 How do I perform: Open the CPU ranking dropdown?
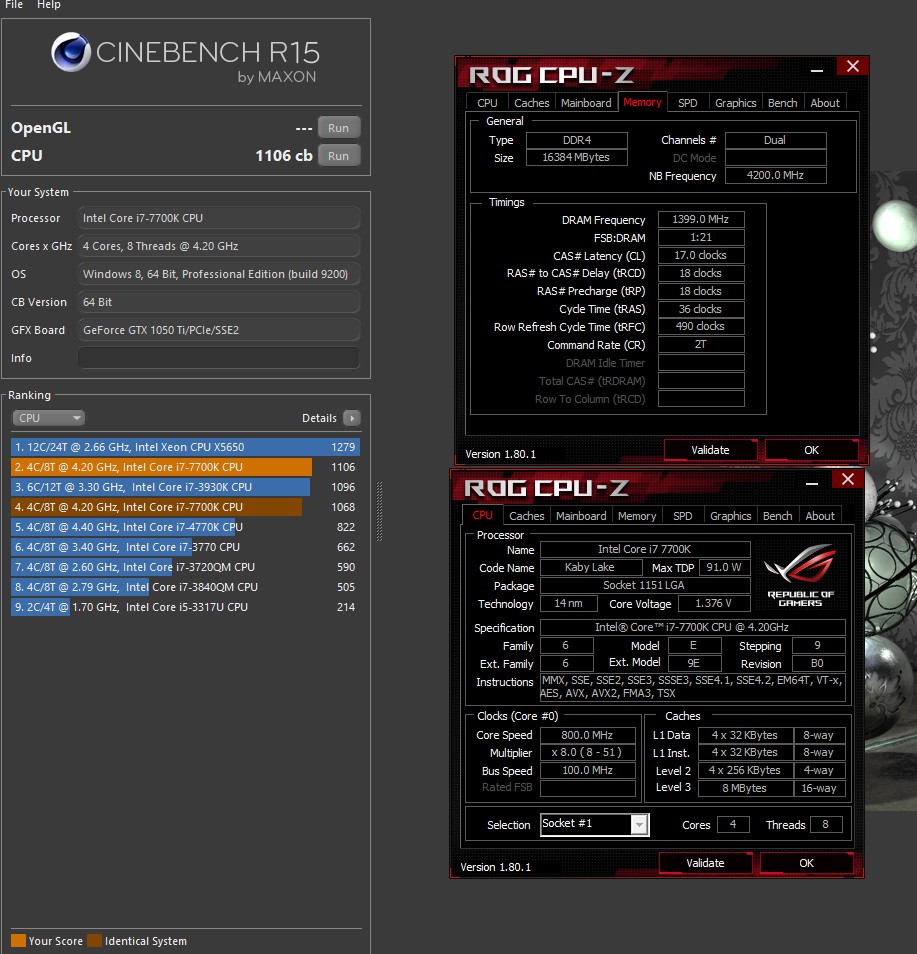[48, 418]
